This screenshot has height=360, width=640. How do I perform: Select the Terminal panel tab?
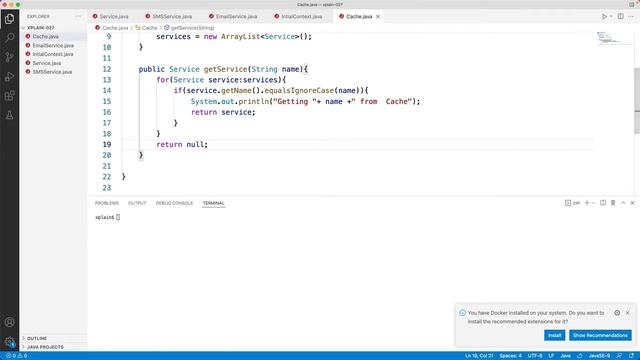[213, 203]
